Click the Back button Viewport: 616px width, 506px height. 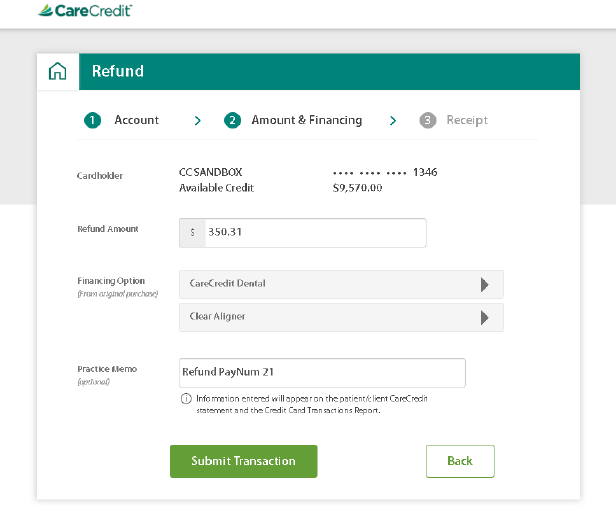[460, 461]
